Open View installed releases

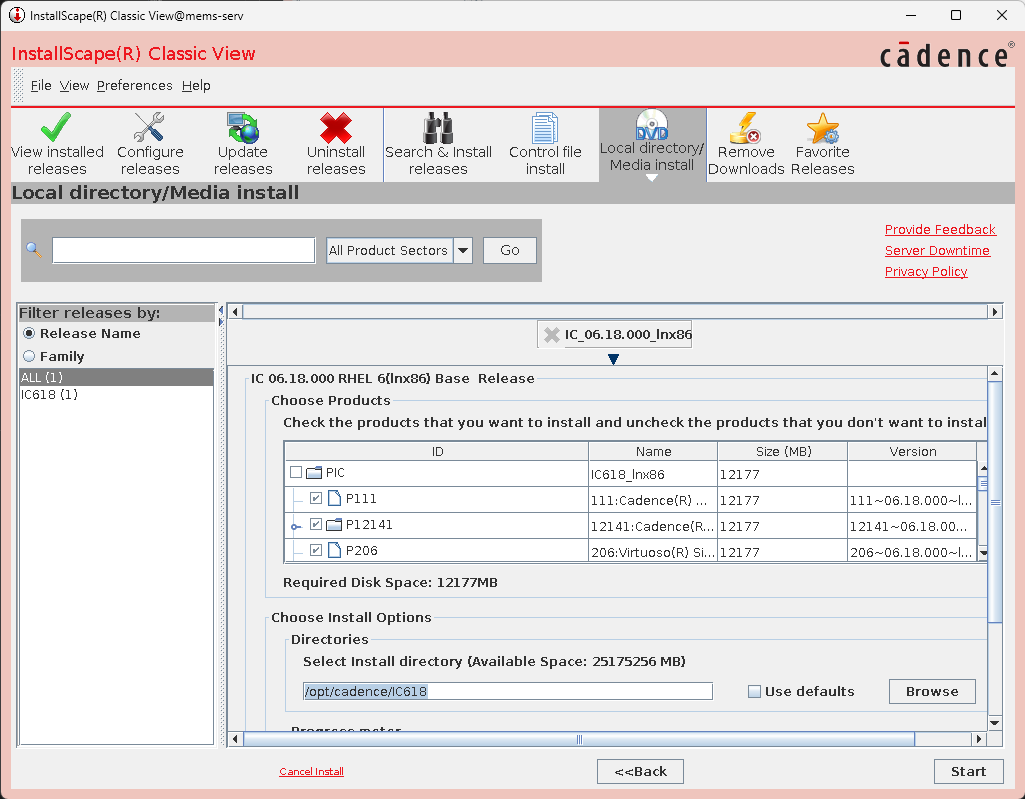tap(57, 144)
